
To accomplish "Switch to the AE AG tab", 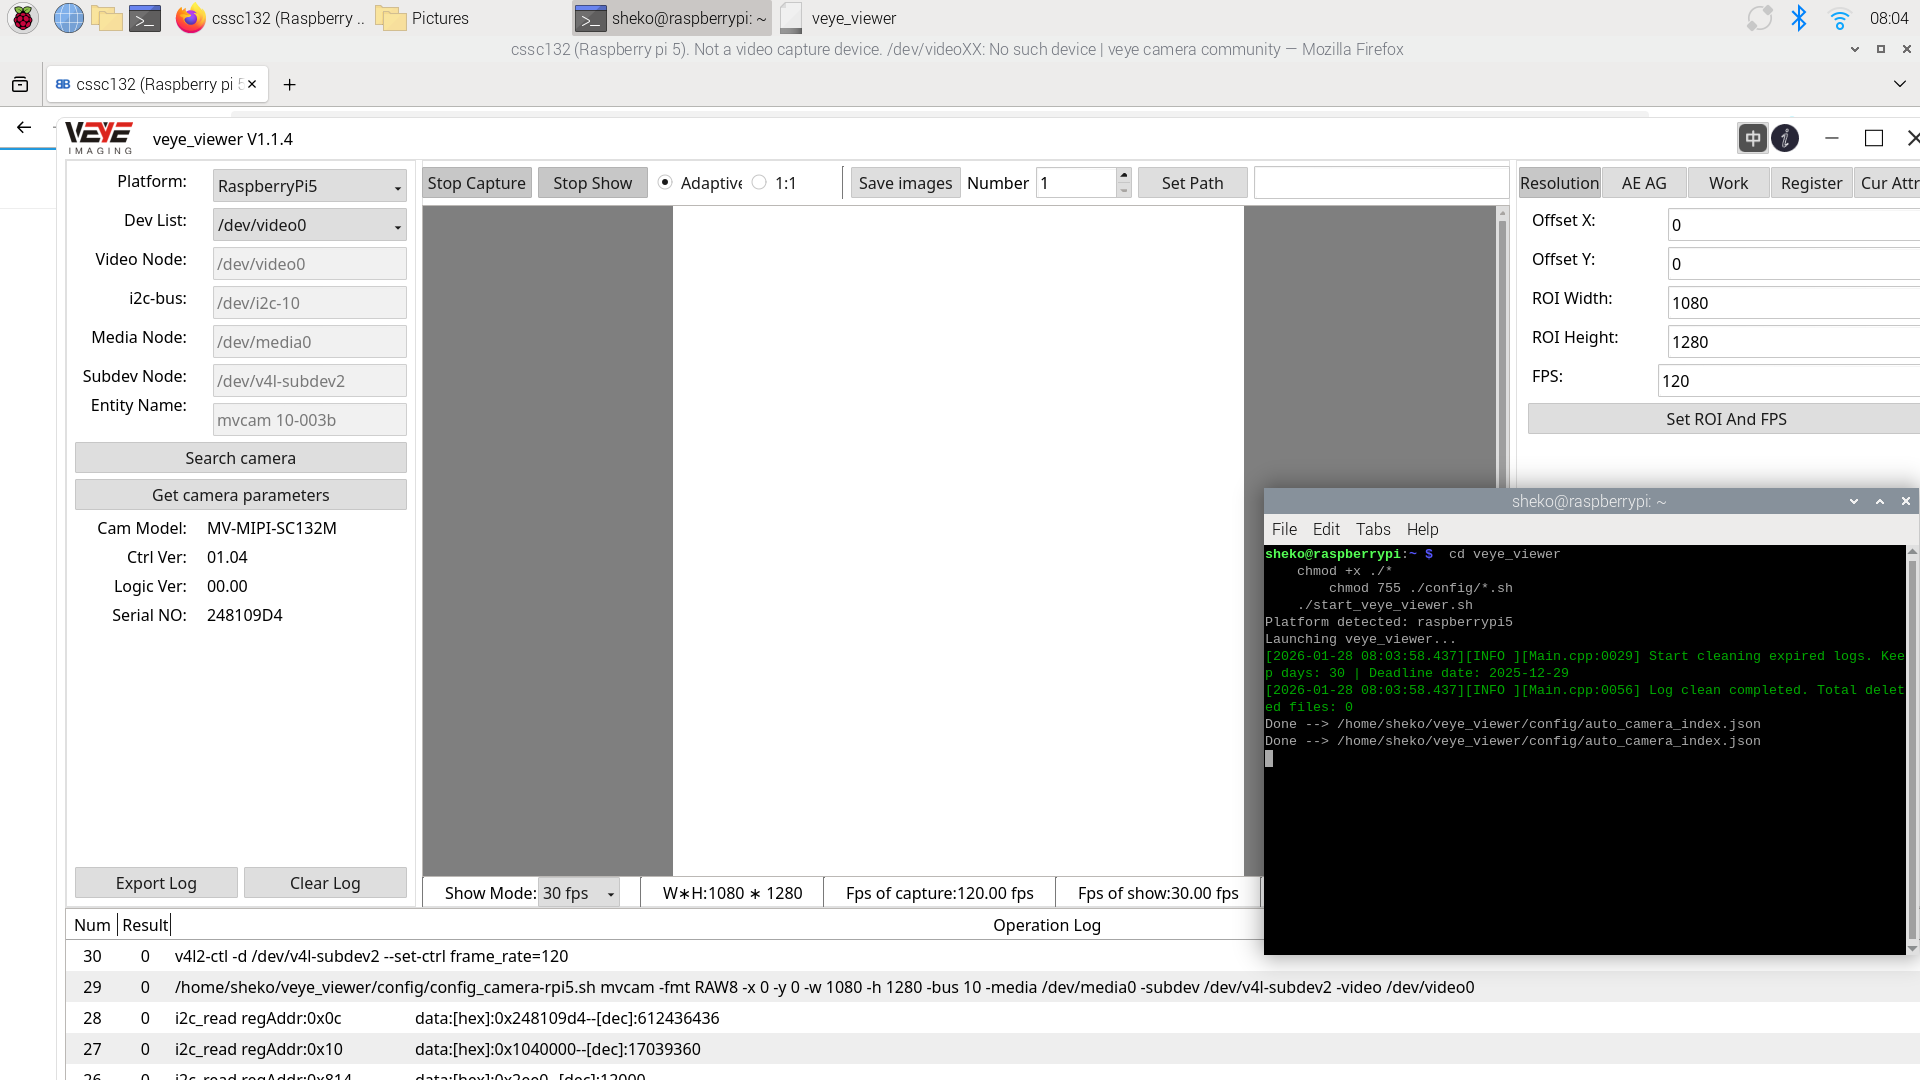I will [1643, 183].
